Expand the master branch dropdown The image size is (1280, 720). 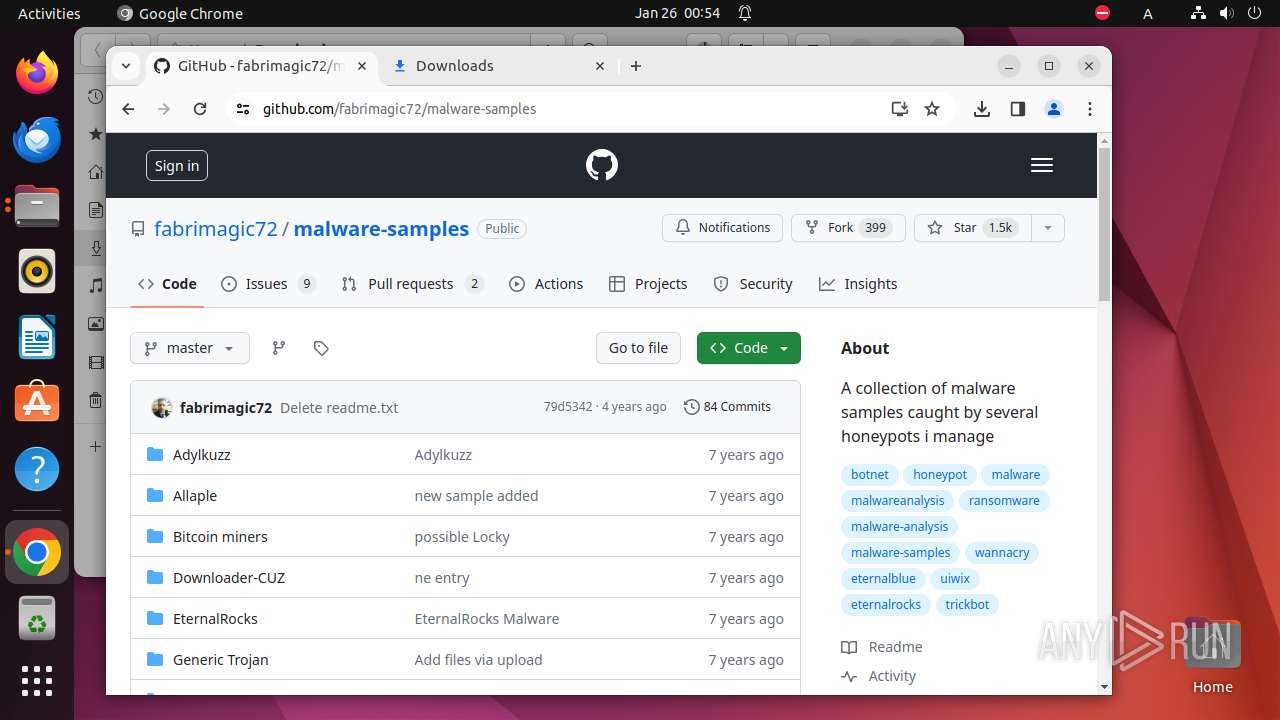point(190,348)
